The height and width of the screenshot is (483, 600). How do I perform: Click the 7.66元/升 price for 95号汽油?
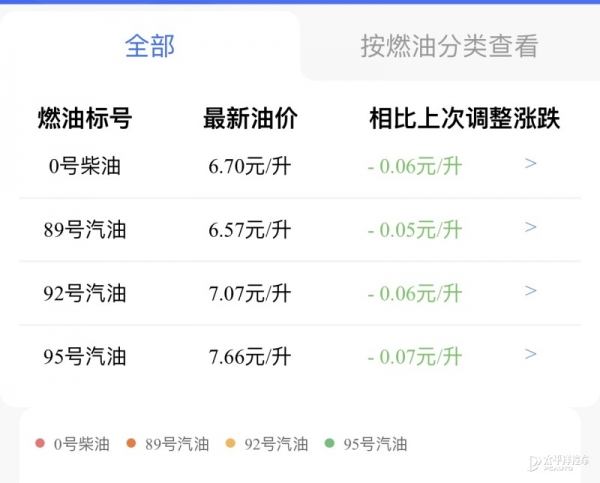250,356
